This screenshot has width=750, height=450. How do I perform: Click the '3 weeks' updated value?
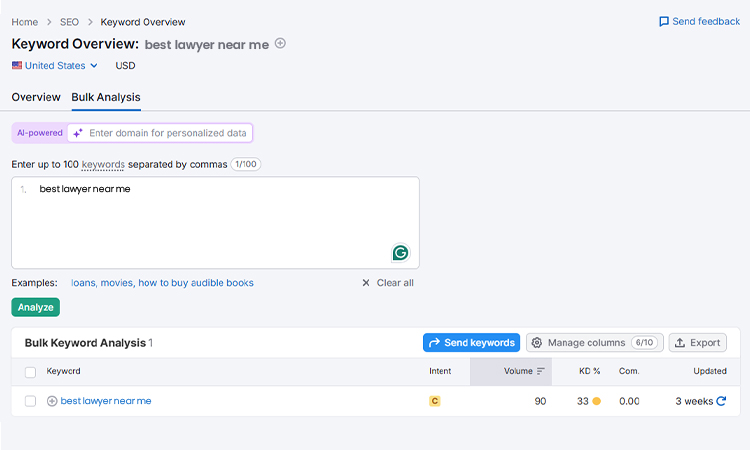[694, 401]
